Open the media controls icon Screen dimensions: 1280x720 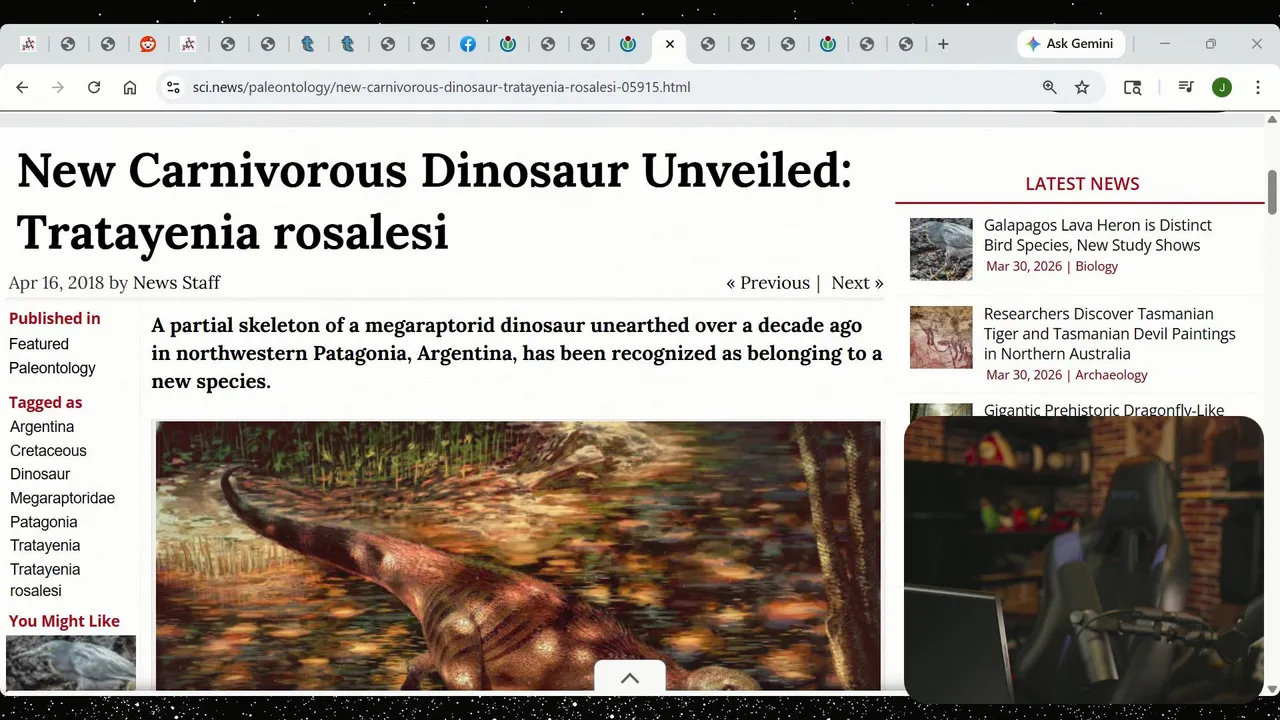1186,87
